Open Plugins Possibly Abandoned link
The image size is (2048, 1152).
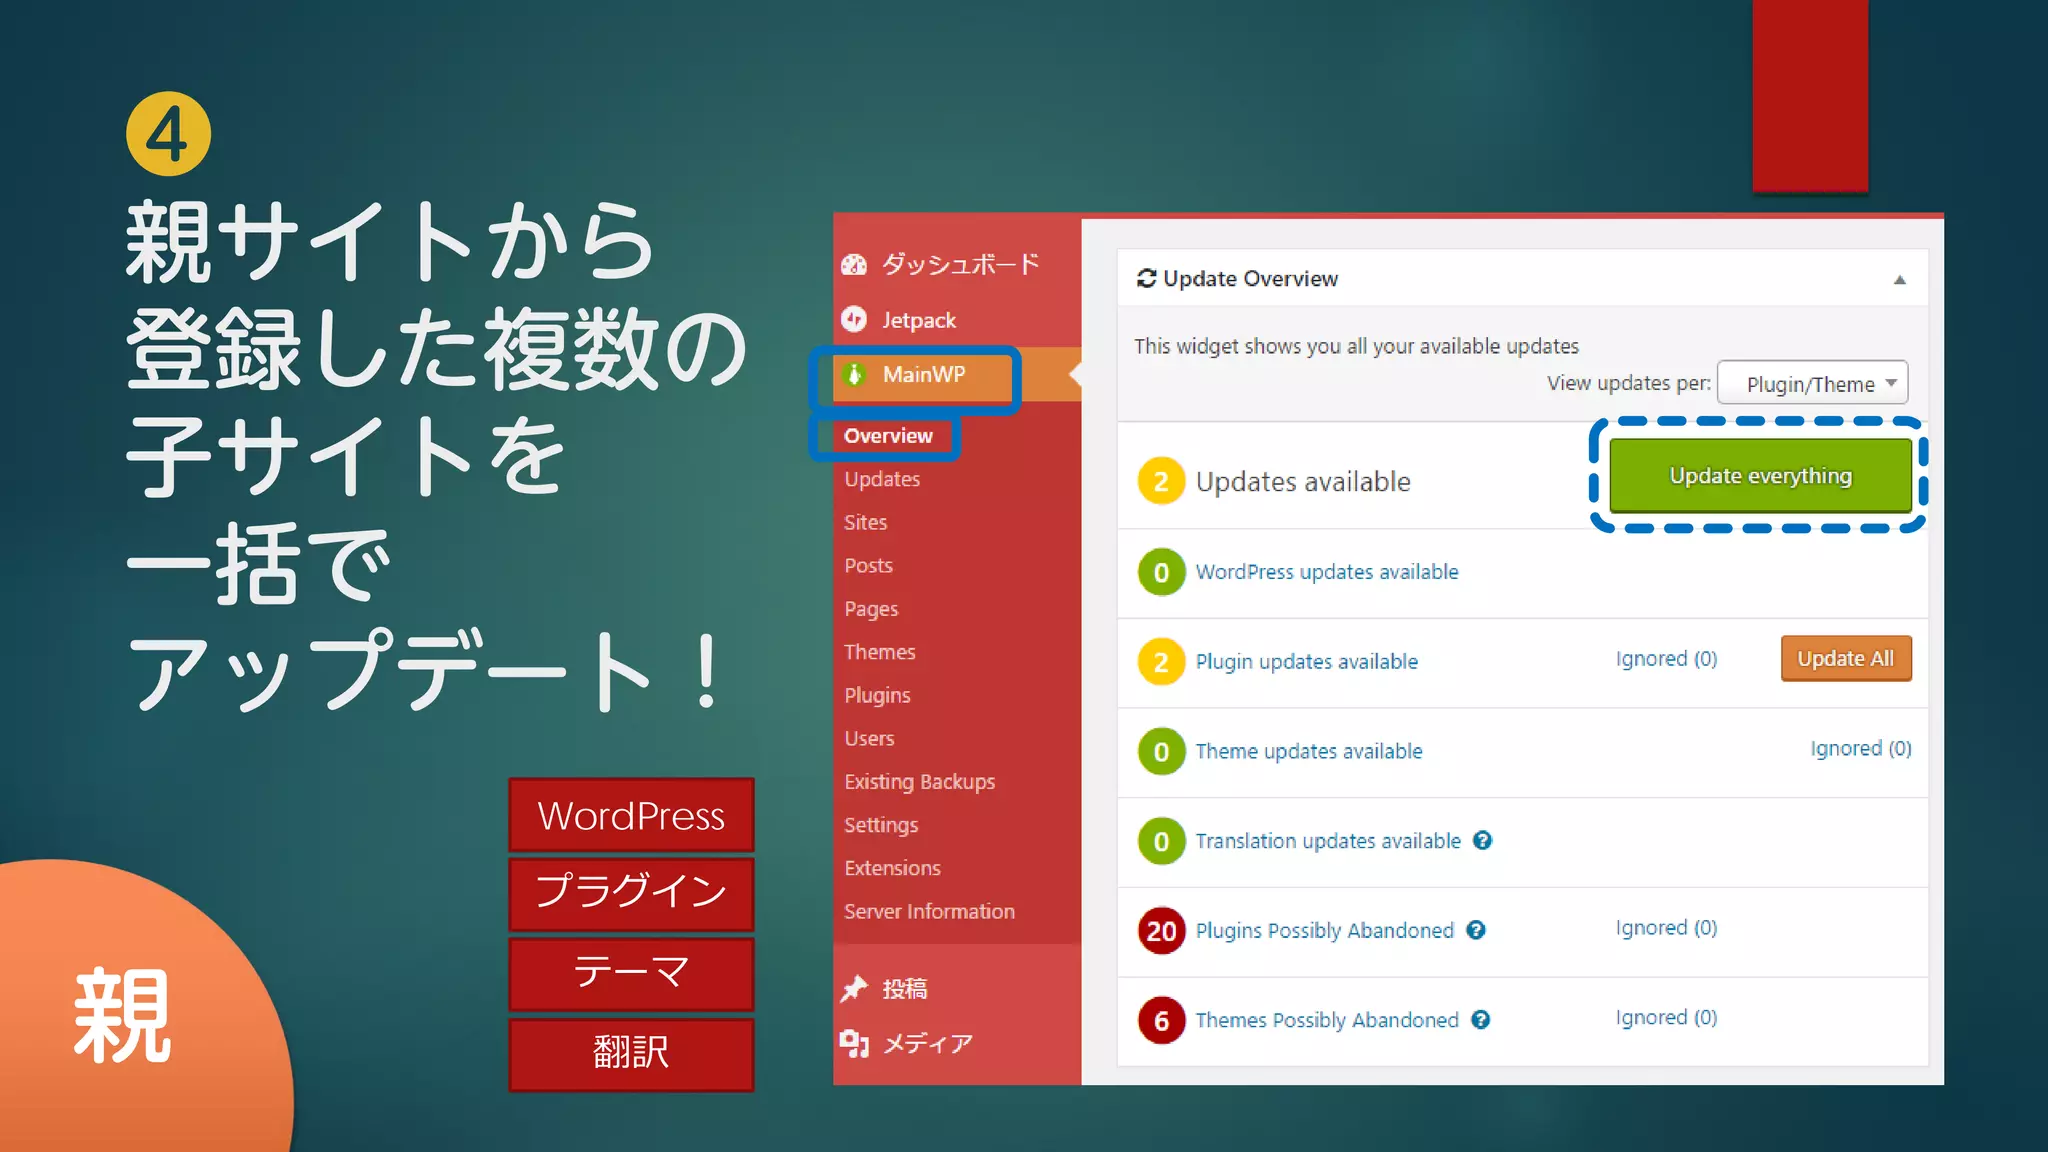[1324, 931]
